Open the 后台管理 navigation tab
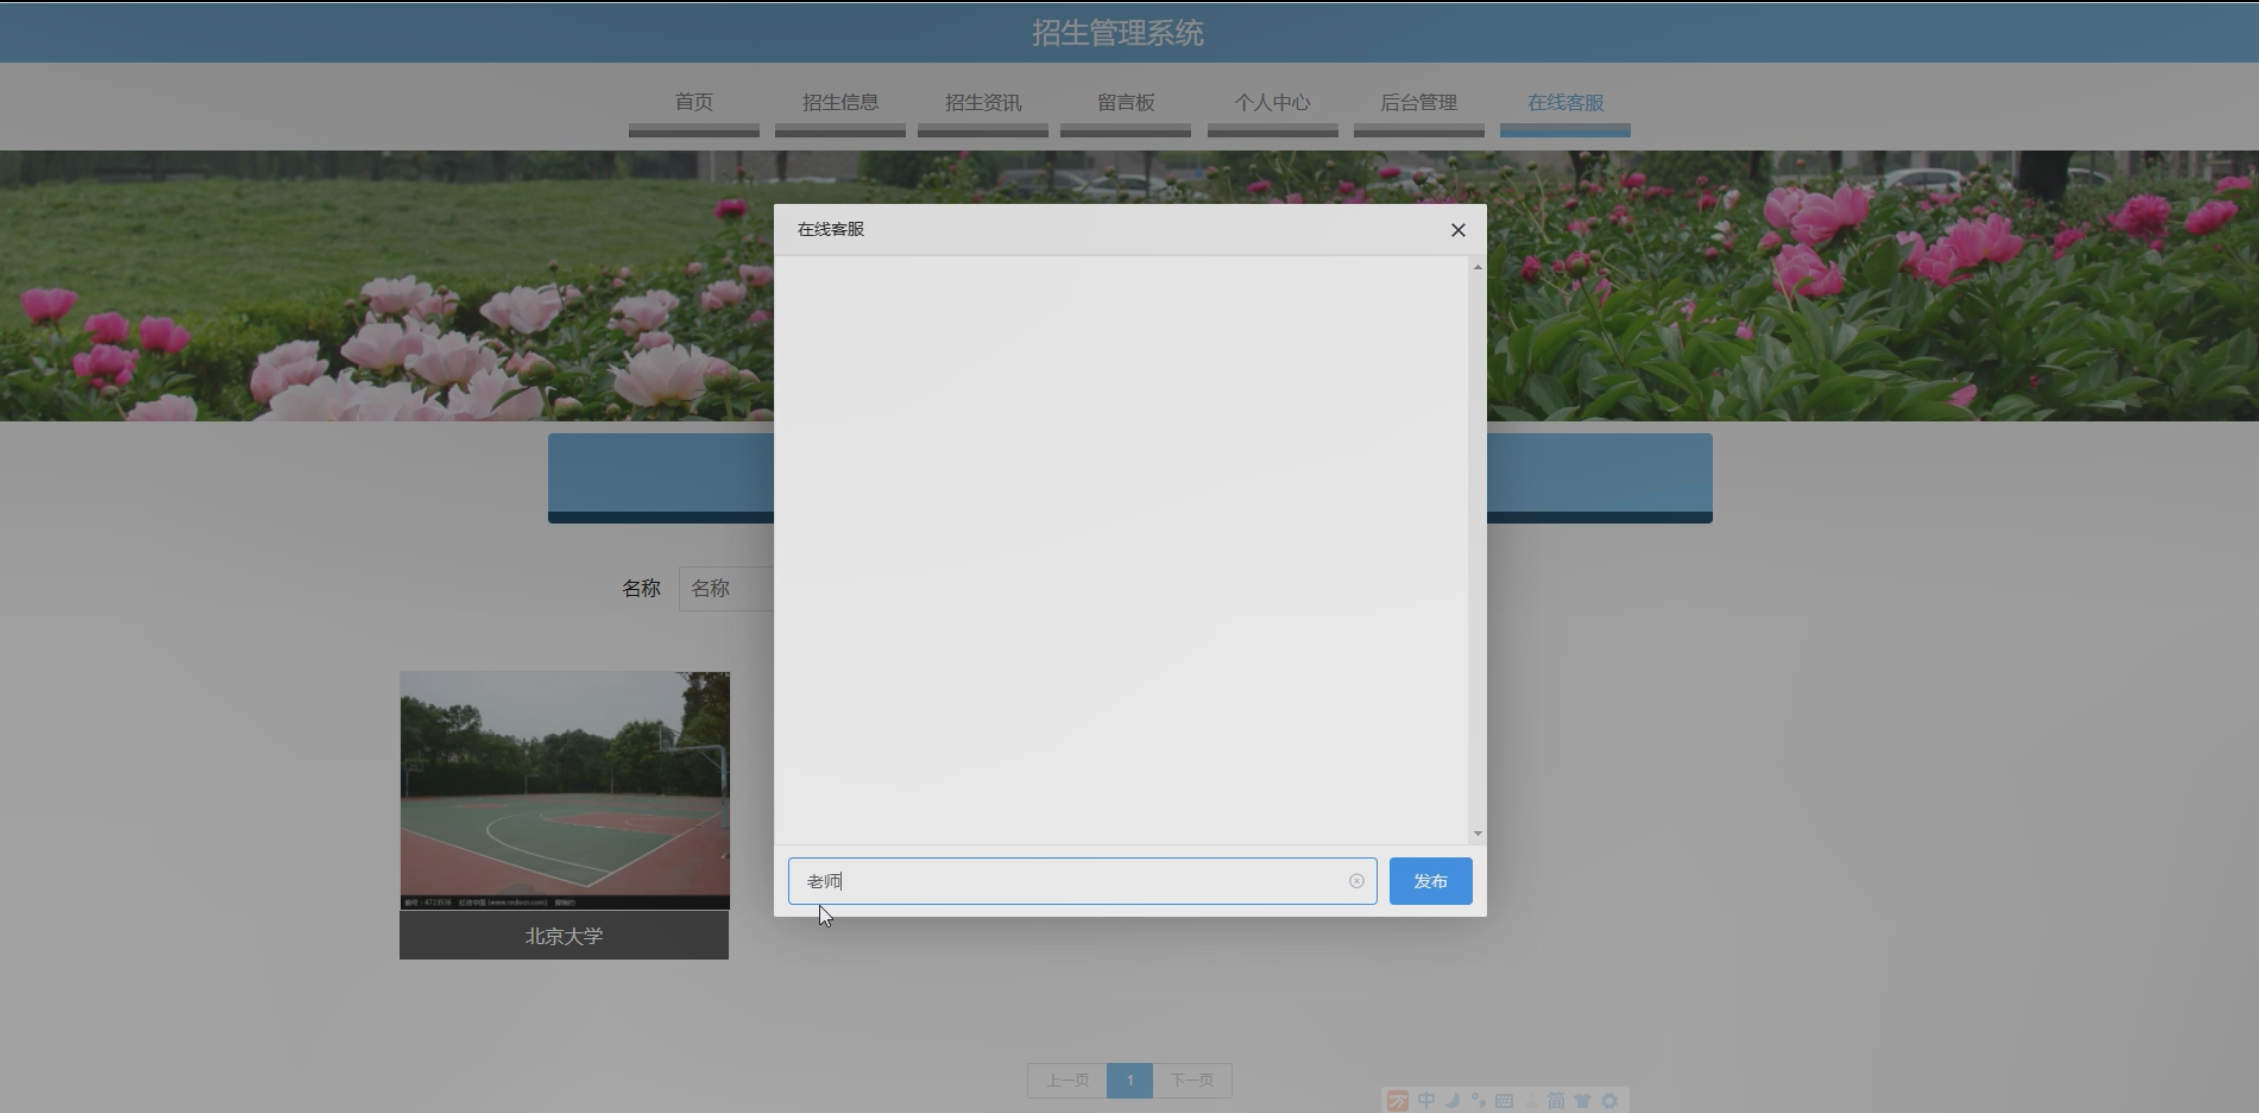Screen dimensions: 2259x1113 1418,103
